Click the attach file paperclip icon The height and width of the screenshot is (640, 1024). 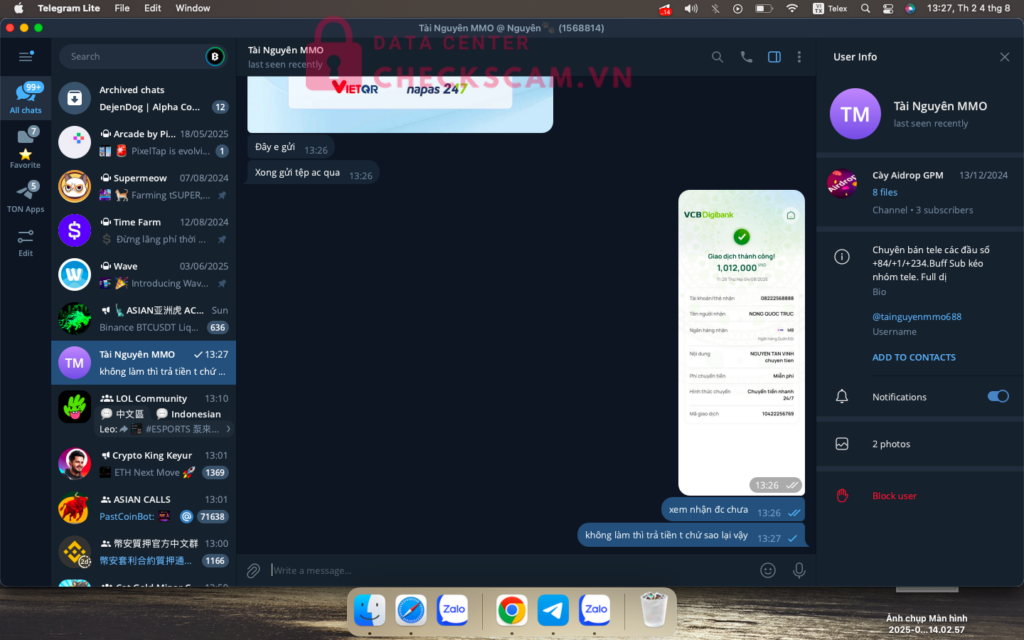pyautogui.click(x=253, y=571)
